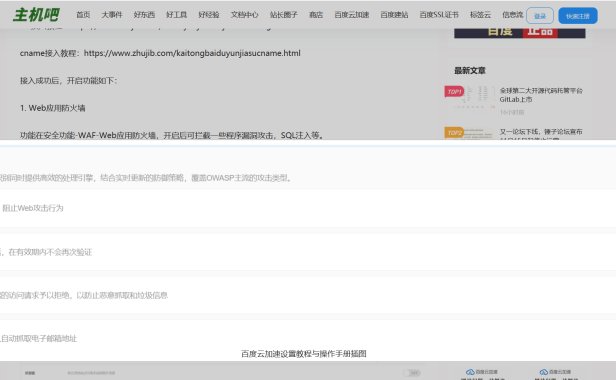The image size is (616, 380).
Task: Go to 站长圈子 page
Action: pyautogui.click(x=284, y=15)
